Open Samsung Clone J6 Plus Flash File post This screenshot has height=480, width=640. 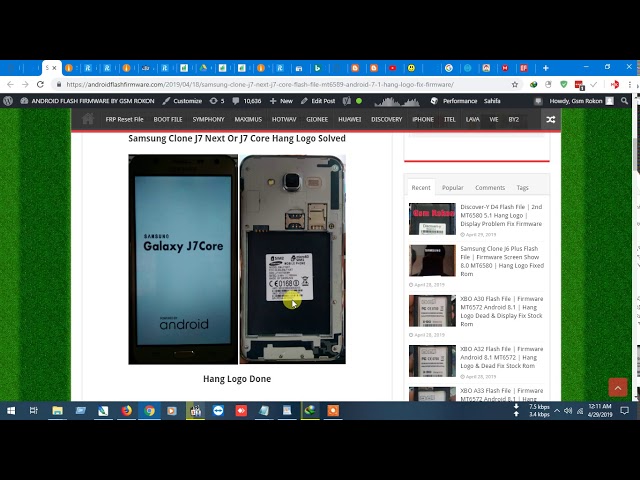[502, 261]
